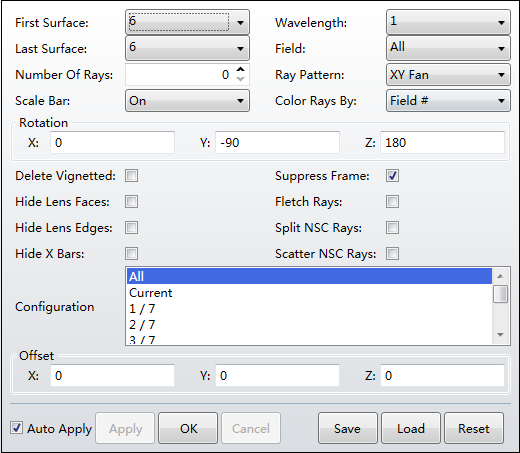520x453 pixels.
Task: Enable the Delete Vignetted checkbox
Action: tap(131, 176)
